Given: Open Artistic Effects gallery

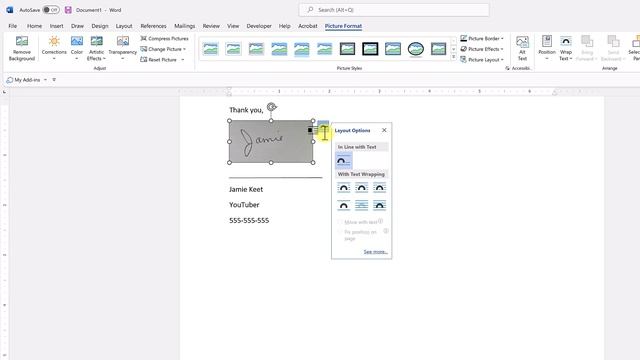Looking at the screenshot, I should (96, 48).
